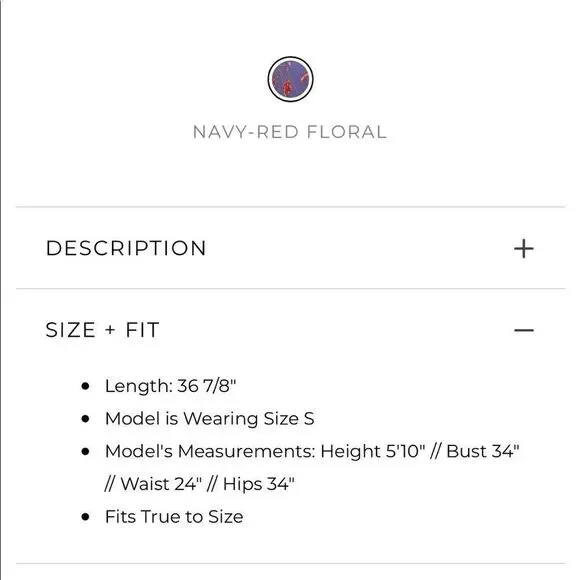Click the Bust 34" measurement
Screen dimensions: 580x580
coord(483,451)
